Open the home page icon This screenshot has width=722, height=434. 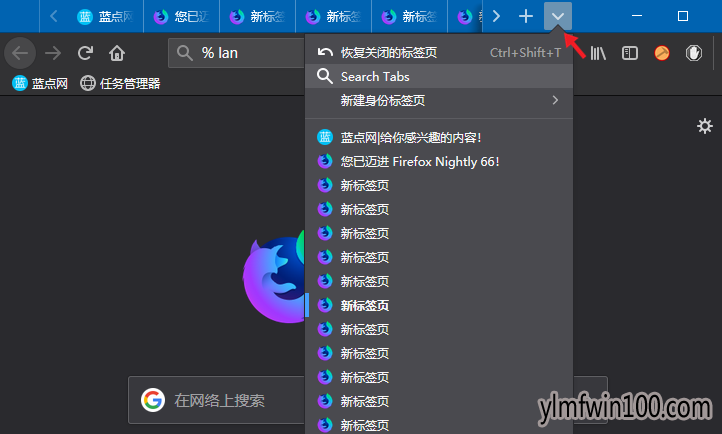coord(117,53)
